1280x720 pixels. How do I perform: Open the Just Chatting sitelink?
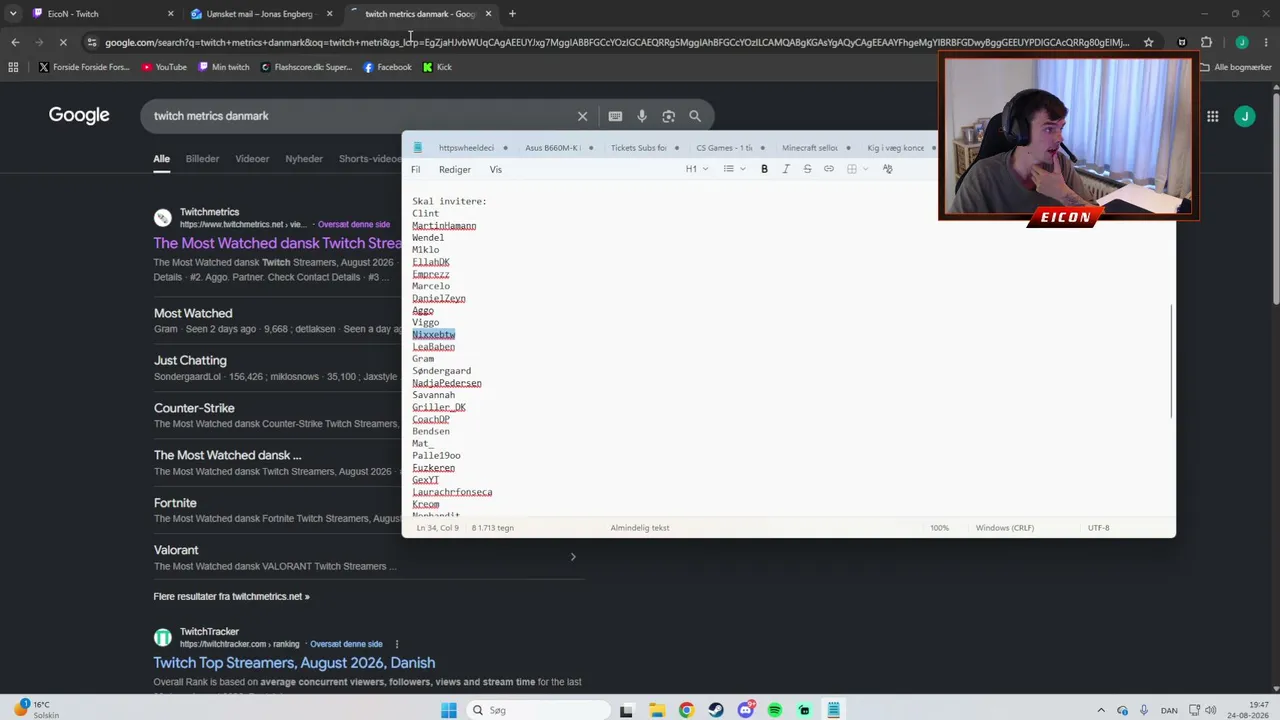(x=190, y=360)
